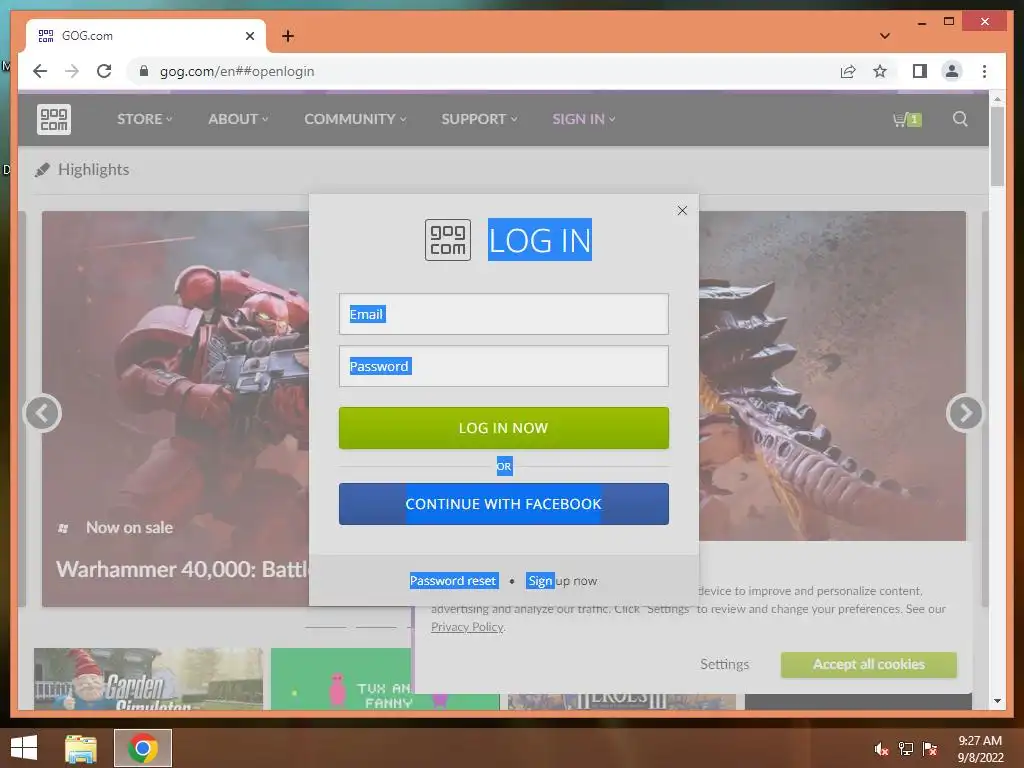The image size is (1024, 768).
Task: Click the network tray icon
Action: tap(906, 748)
